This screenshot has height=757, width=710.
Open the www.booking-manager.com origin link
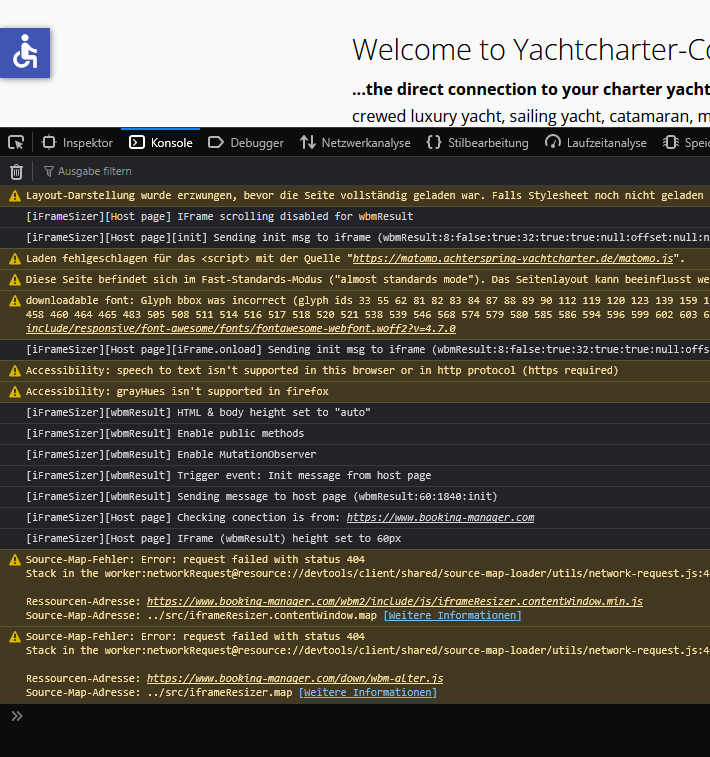tap(440, 517)
